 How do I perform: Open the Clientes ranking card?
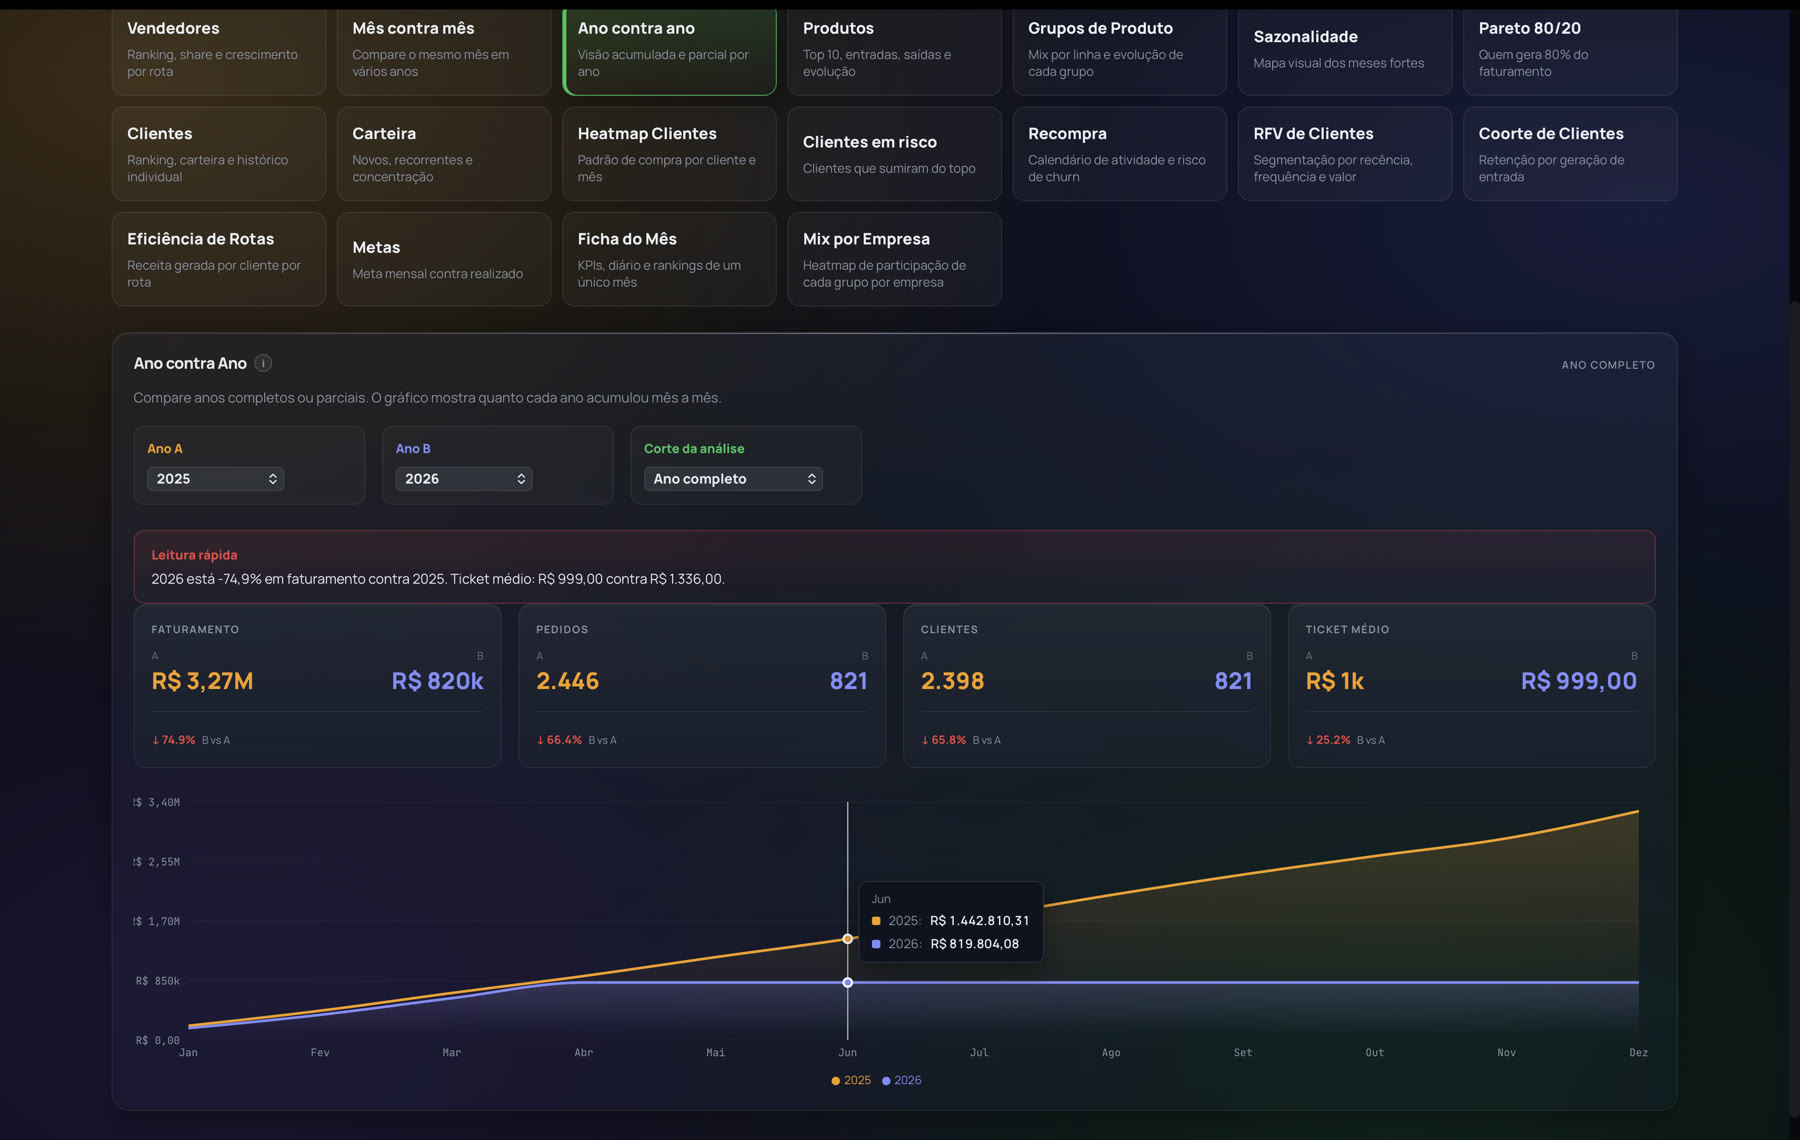[219, 154]
